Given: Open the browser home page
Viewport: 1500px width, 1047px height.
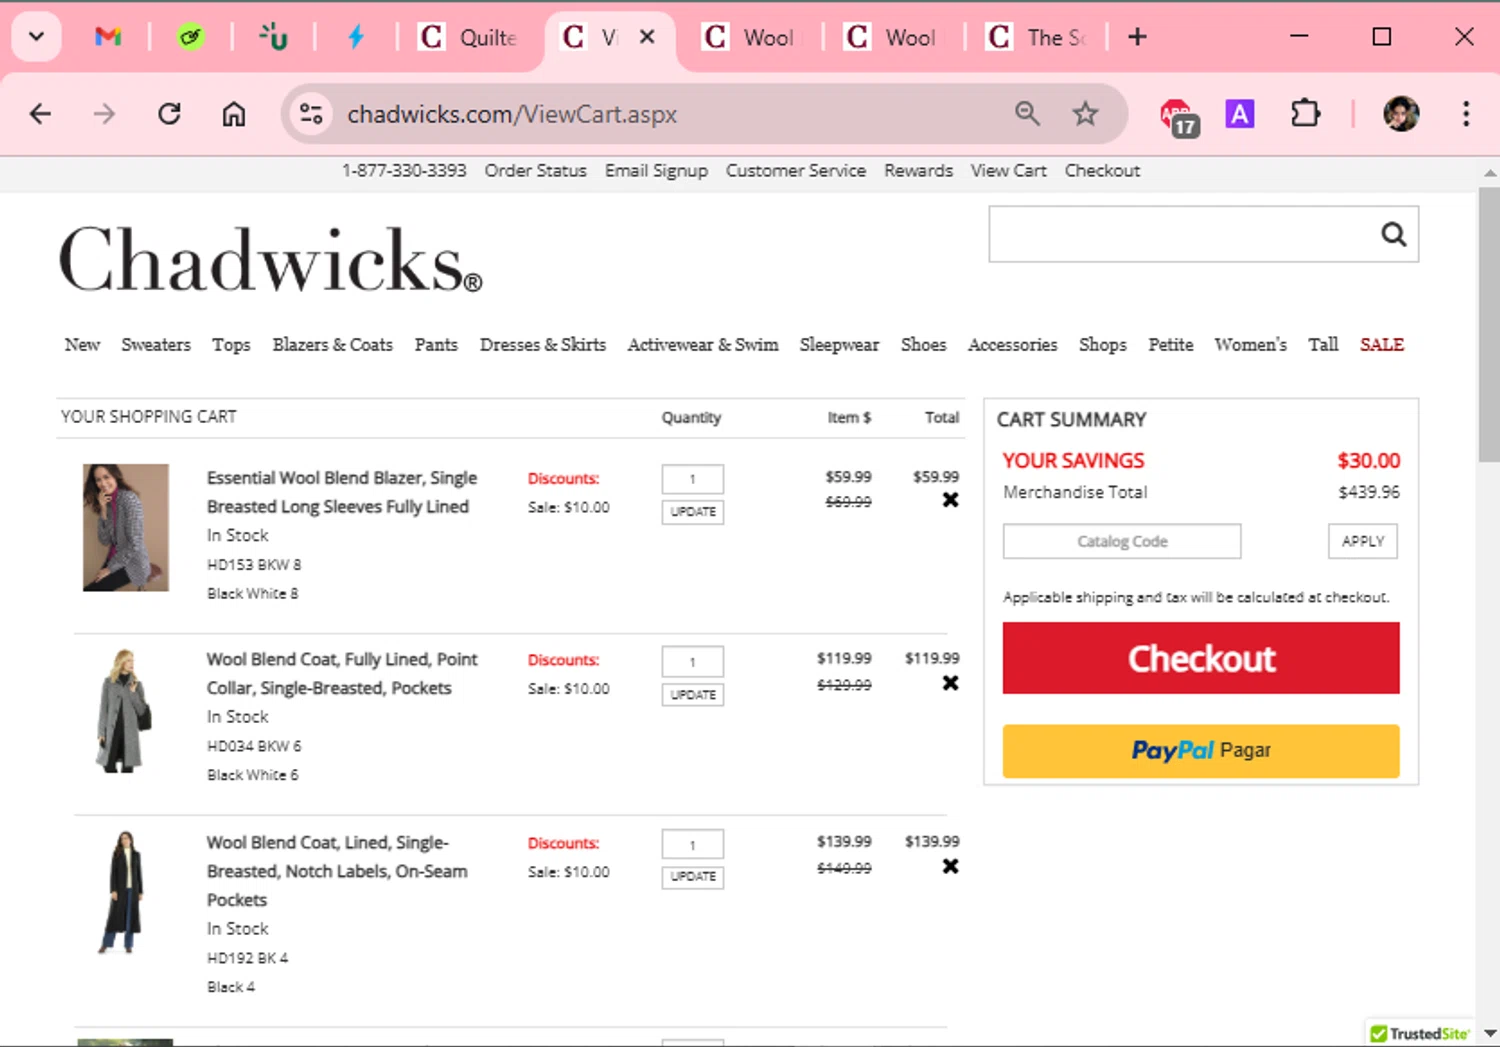Looking at the screenshot, I should pyautogui.click(x=234, y=114).
